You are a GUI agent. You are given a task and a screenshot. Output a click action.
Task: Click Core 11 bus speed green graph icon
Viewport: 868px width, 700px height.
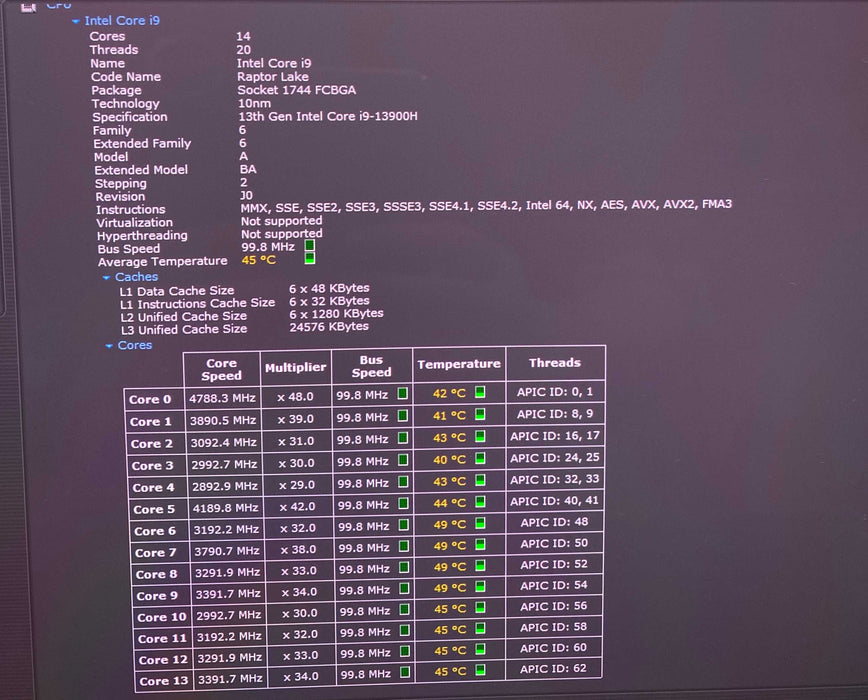click(x=404, y=630)
